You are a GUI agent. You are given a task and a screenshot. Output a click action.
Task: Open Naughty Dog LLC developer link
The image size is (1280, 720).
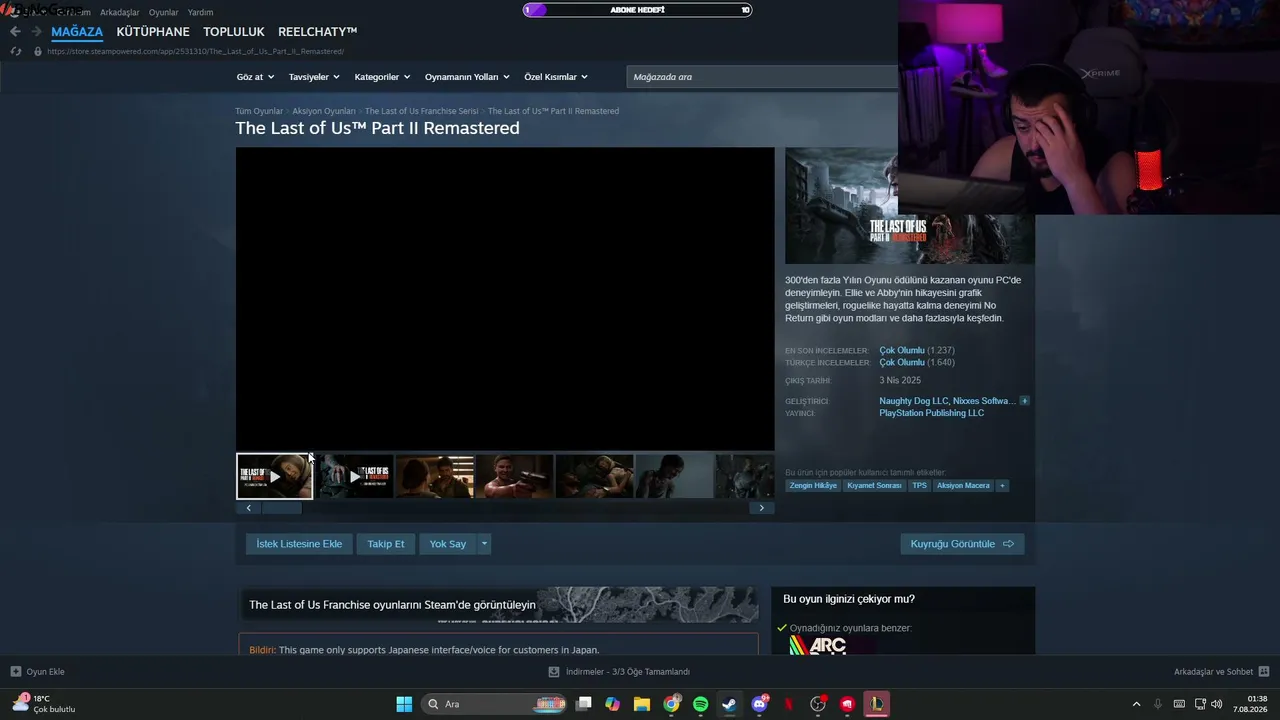point(912,401)
